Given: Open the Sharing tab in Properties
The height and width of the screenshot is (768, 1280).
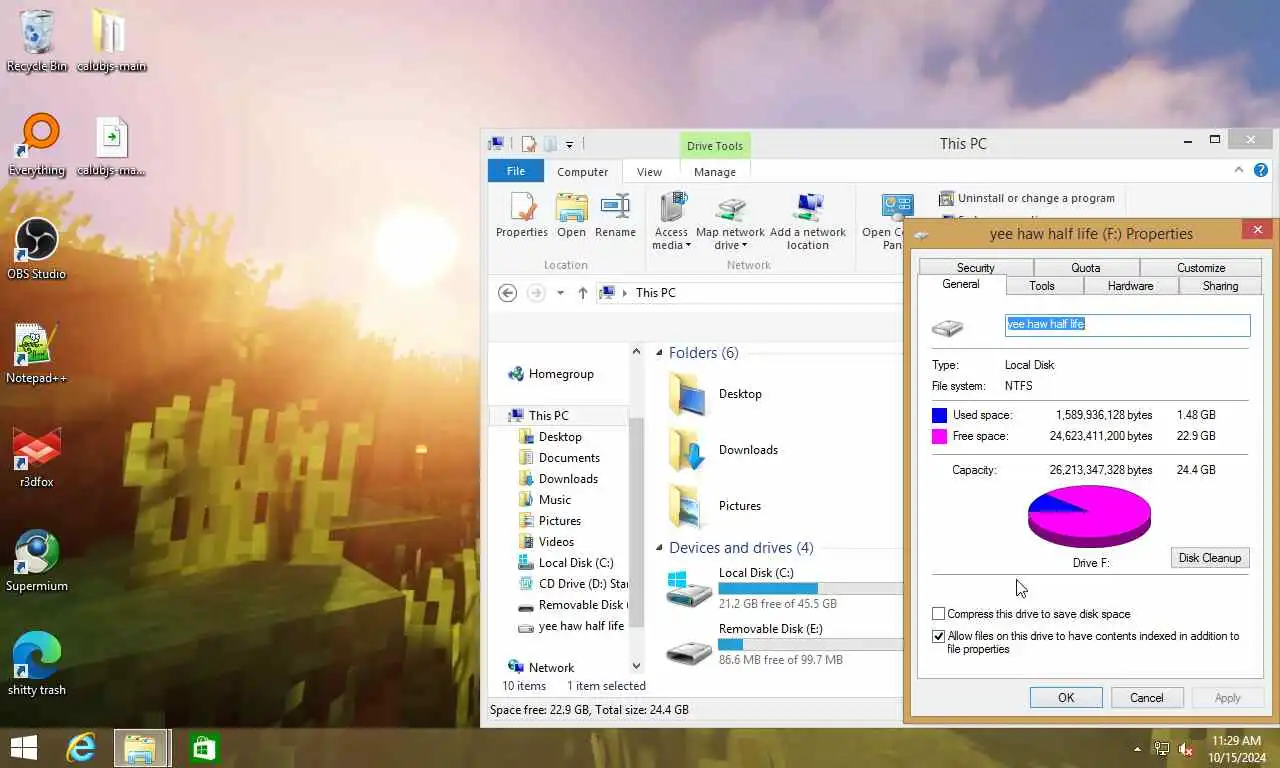Looking at the screenshot, I should coord(1220,286).
